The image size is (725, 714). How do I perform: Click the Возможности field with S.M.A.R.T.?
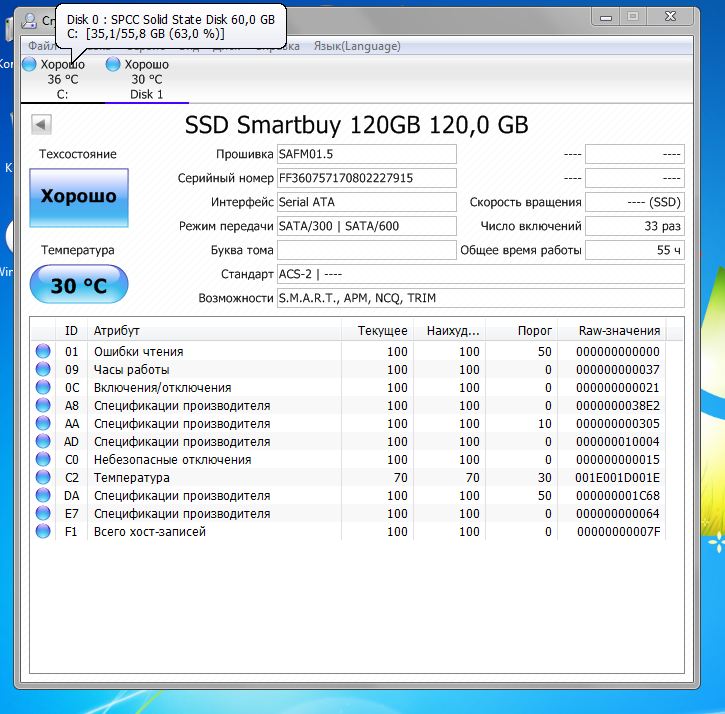coord(480,298)
